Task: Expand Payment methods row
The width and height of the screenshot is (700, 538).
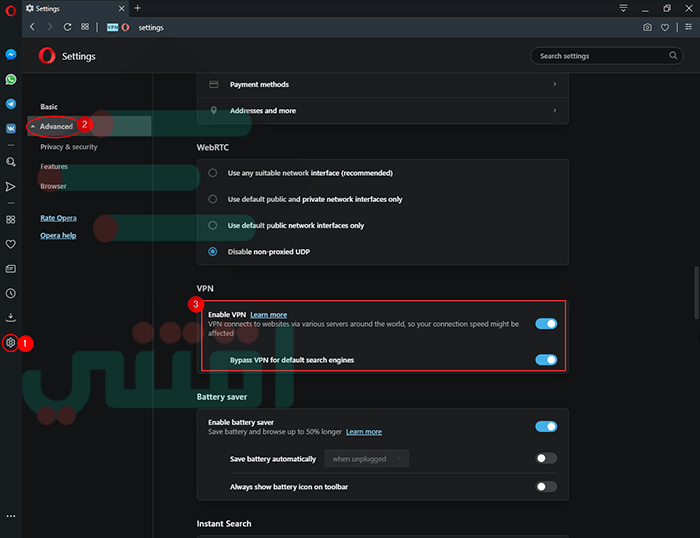Action: [x=383, y=84]
